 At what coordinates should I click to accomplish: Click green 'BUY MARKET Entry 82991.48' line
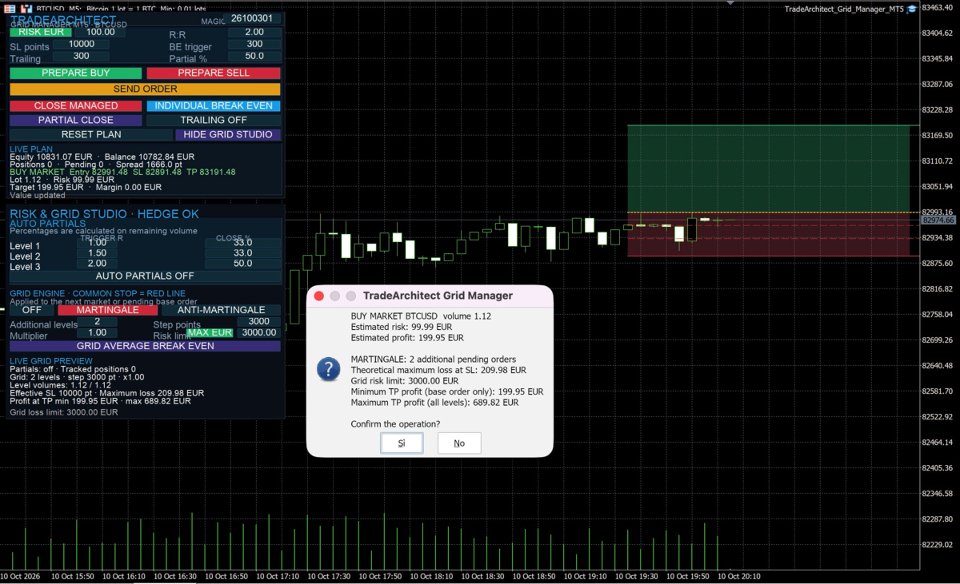pyautogui.click(x=69, y=172)
